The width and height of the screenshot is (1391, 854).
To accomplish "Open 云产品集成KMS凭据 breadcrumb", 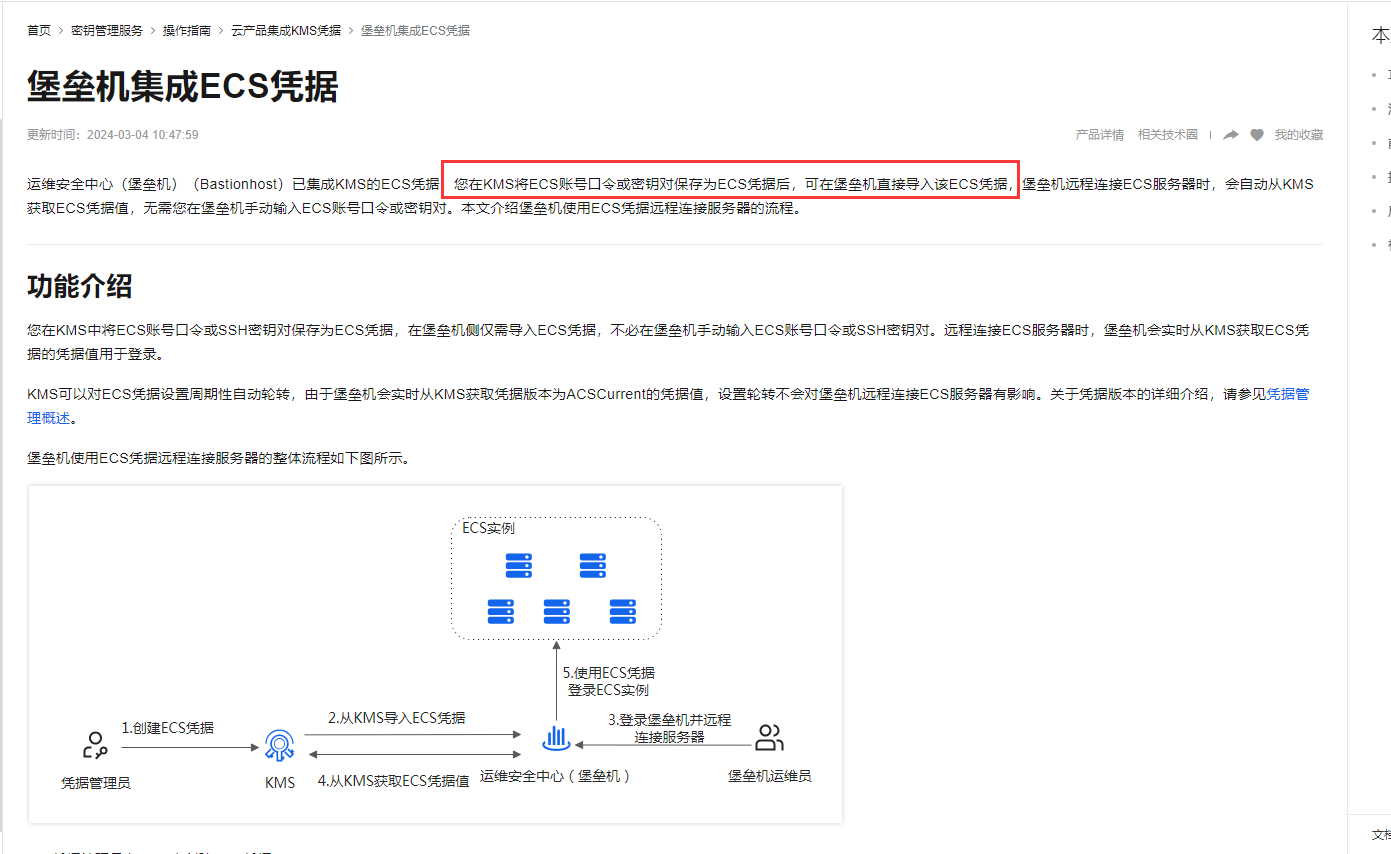I will coord(286,31).
